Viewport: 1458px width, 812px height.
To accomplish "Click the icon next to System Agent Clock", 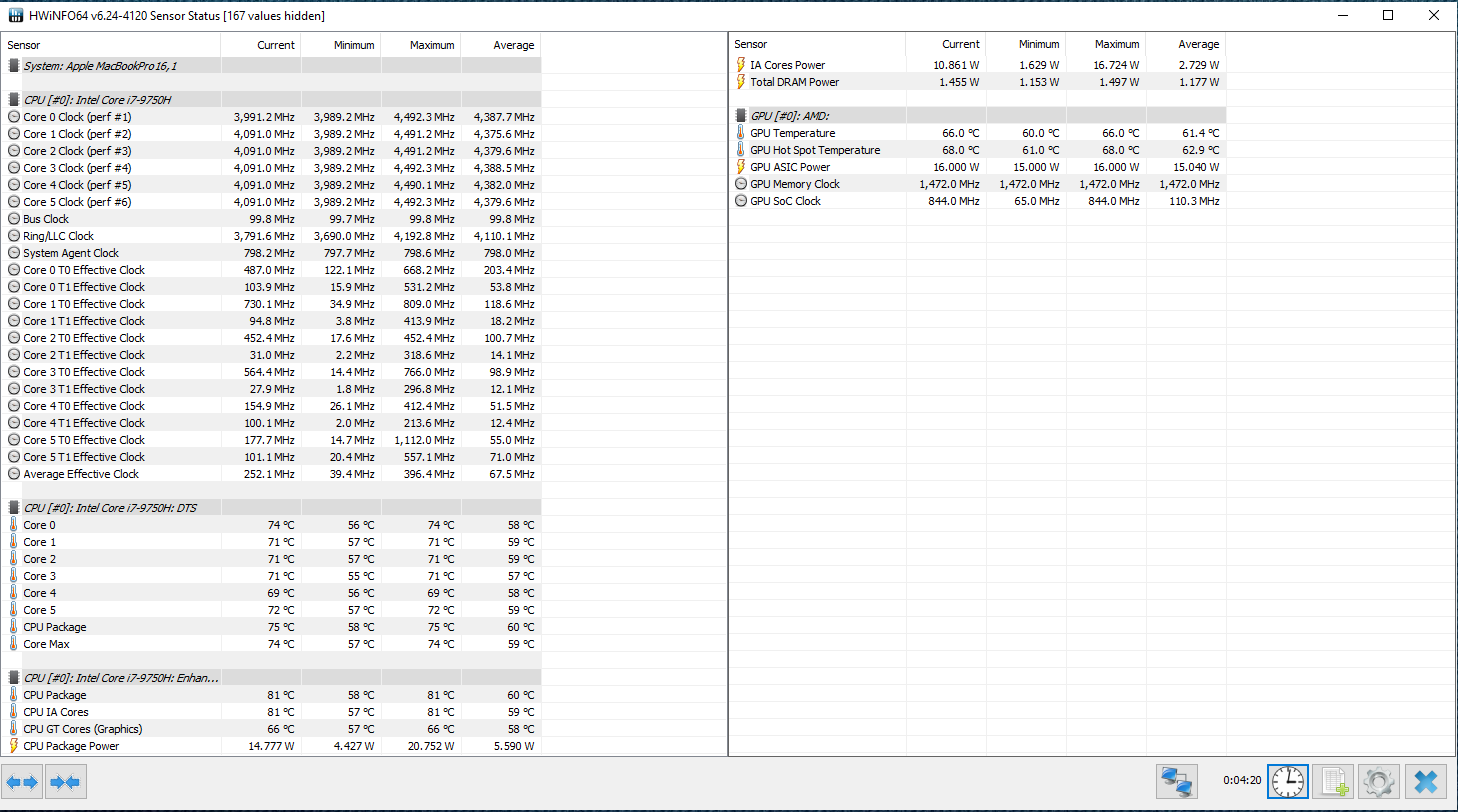I will pos(14,253).
